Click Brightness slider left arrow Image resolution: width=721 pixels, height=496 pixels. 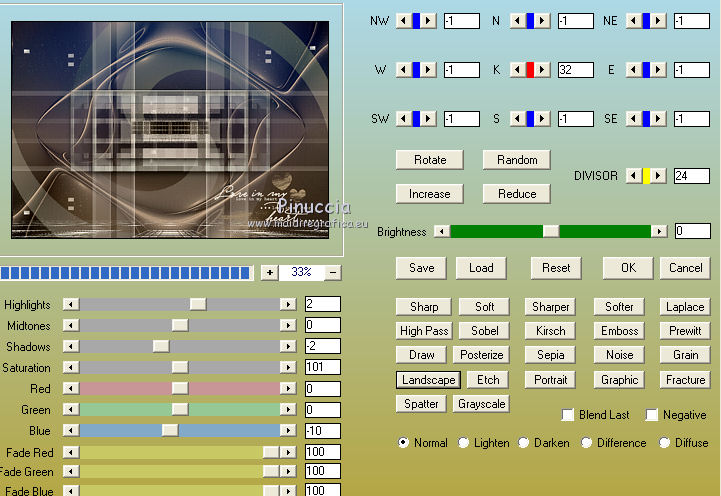coord(442,231)
